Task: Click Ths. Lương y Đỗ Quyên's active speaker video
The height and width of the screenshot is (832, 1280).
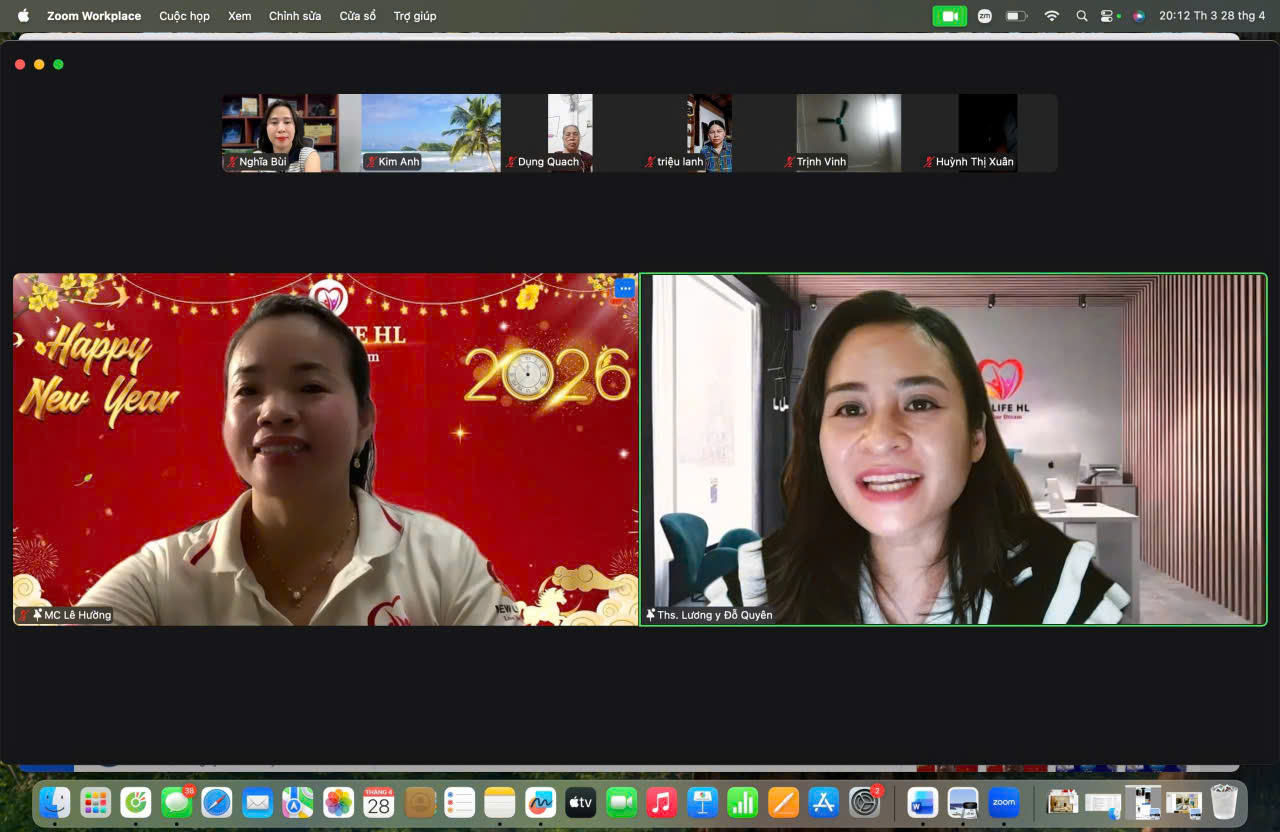Action: [953, 449]
